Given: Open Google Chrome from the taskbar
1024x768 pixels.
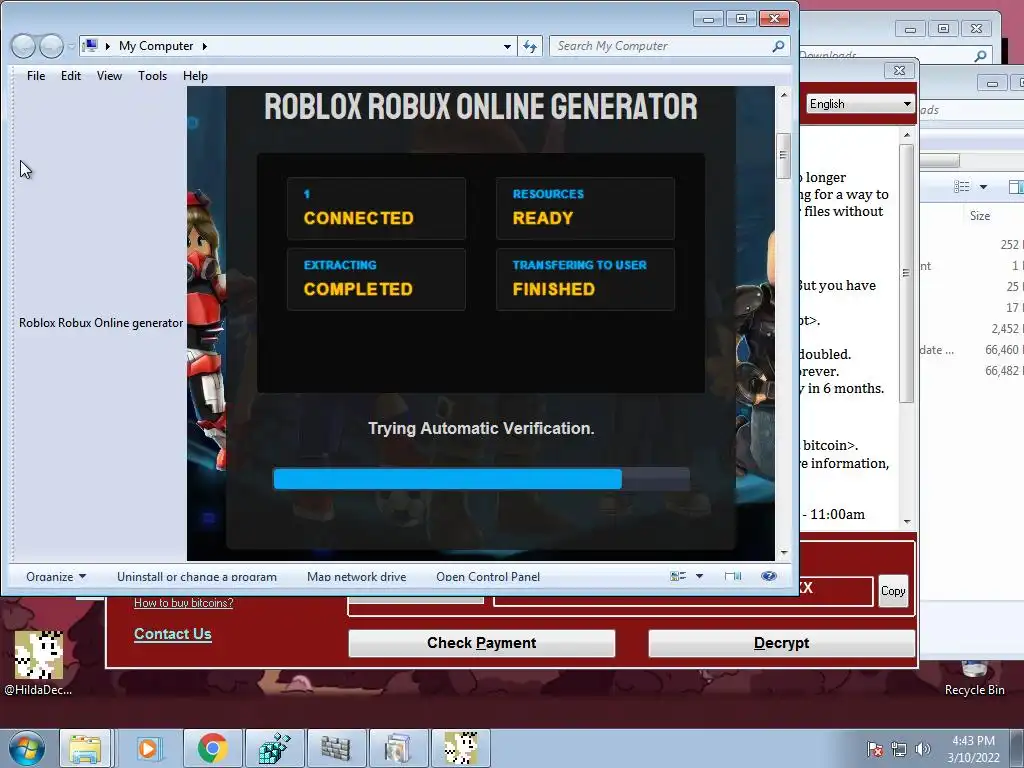Looking at the screenshot, I should tap(212, 748).
